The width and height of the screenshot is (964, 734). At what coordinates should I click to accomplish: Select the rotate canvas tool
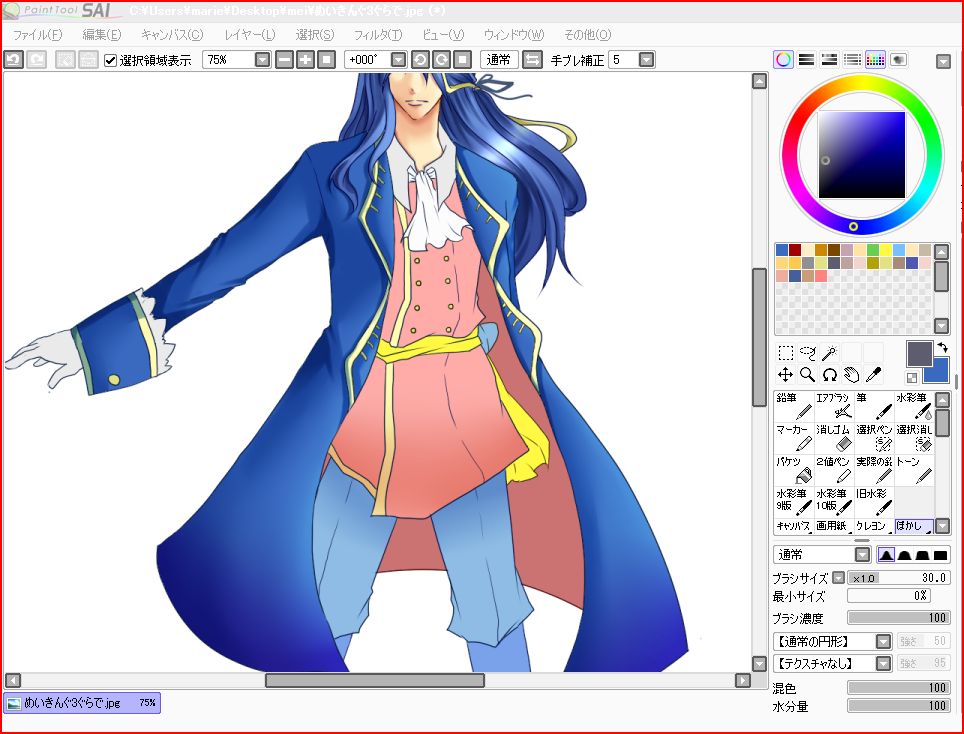(830, 374)
